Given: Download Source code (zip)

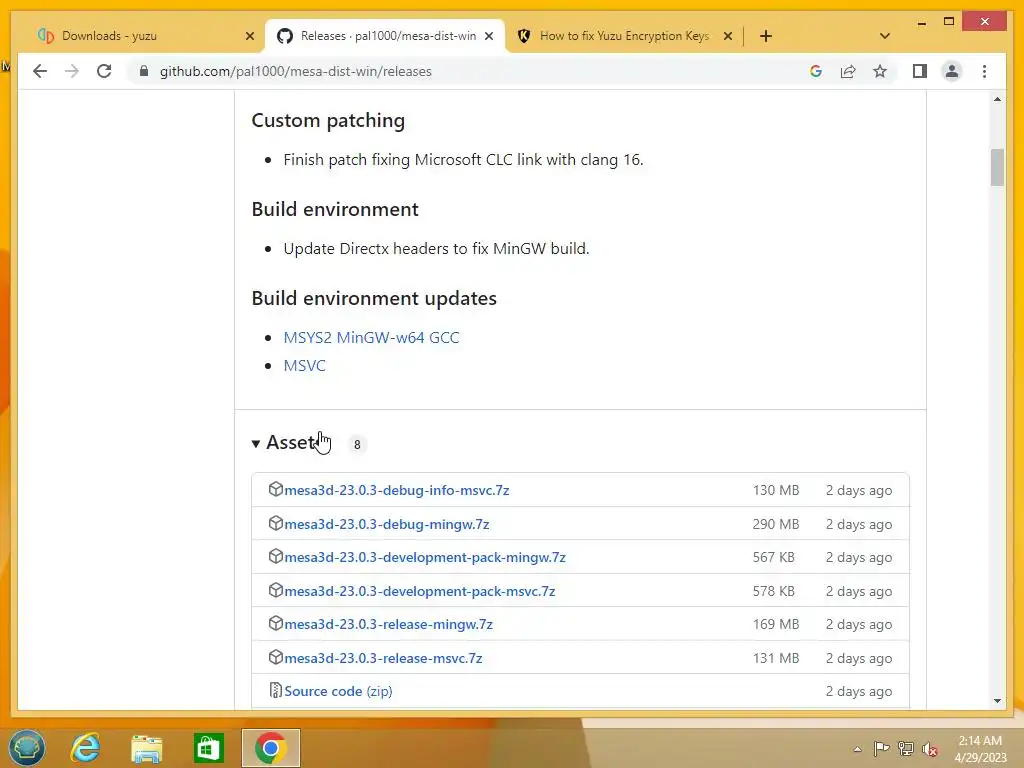Looking at the screenshot, I should pyautogui.click(x=338, y=692).
